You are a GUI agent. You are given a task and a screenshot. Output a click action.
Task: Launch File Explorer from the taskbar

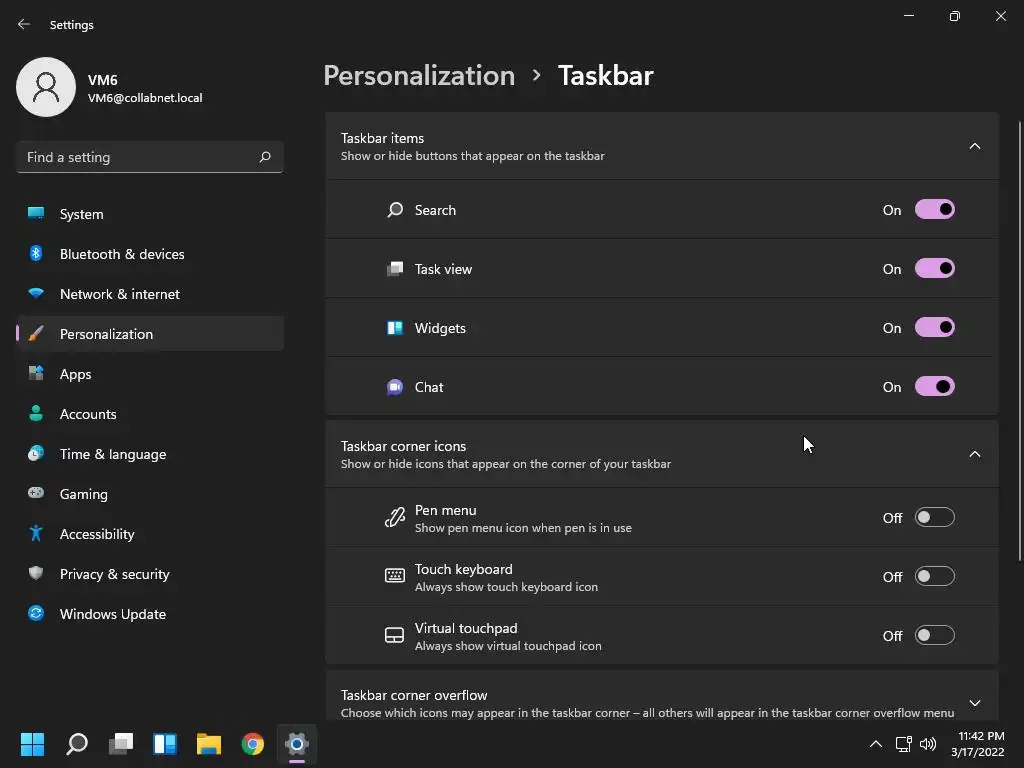point(209,744)
